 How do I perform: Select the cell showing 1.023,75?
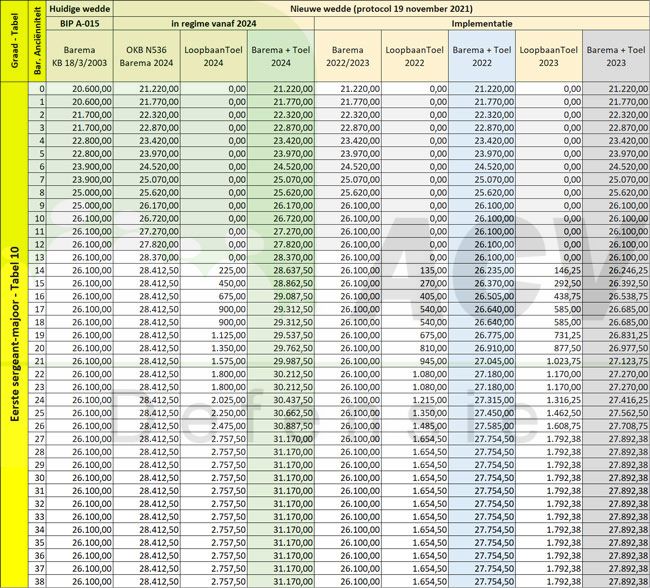pos(549,361)
